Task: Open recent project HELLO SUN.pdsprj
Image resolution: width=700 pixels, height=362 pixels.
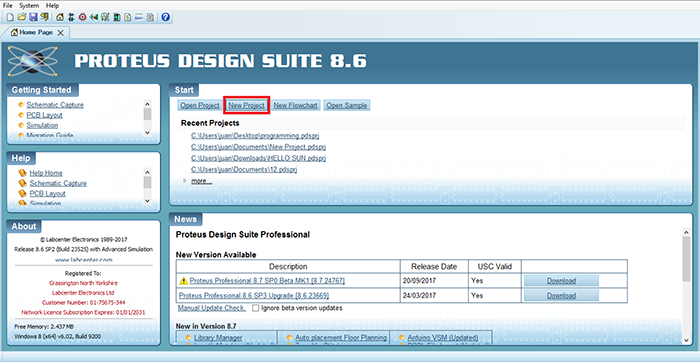Action: point(258,158)
